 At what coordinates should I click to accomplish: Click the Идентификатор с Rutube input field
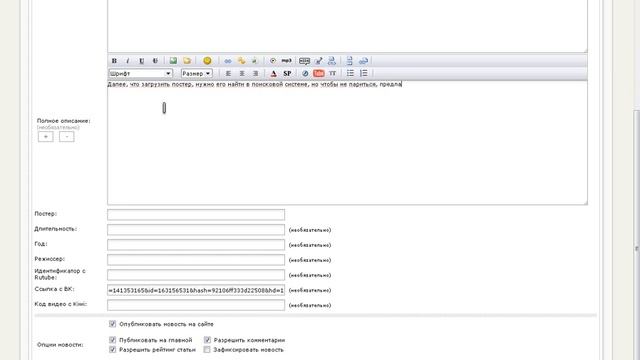pos(196,275)
